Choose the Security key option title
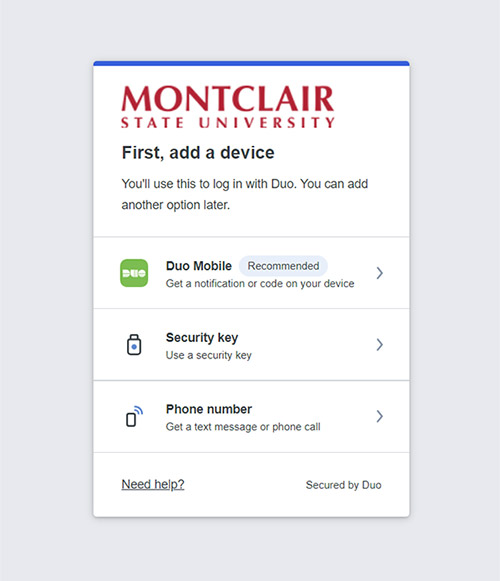Image resolution: width=500 pixels, height=581 pixels. click(x=202, y=338)
